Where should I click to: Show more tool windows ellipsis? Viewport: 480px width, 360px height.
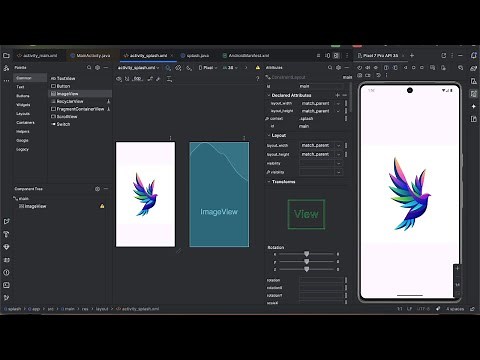pyautogui.click(x=6, y=81)
